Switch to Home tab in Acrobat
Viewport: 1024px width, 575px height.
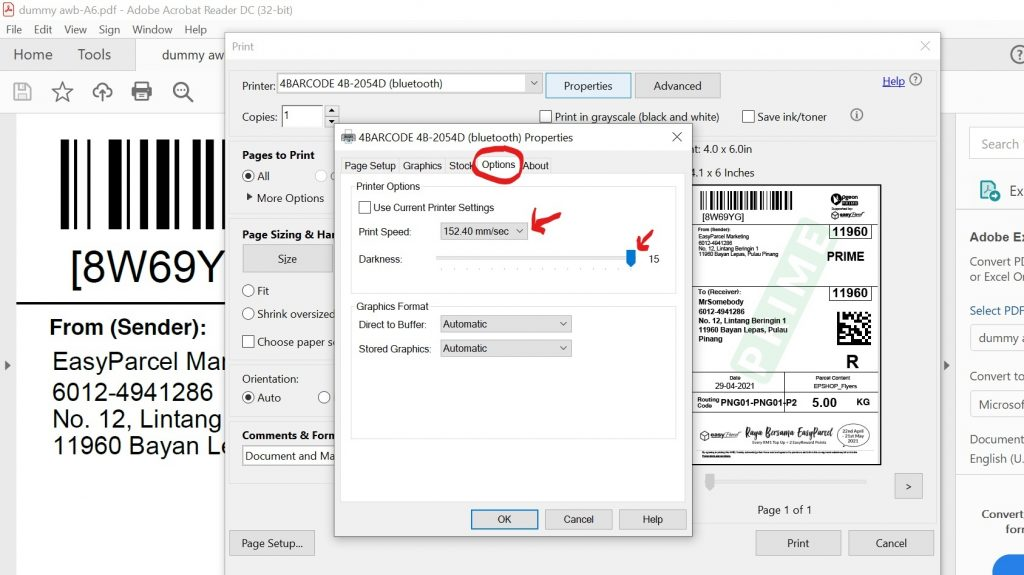(x=33, y=54)
